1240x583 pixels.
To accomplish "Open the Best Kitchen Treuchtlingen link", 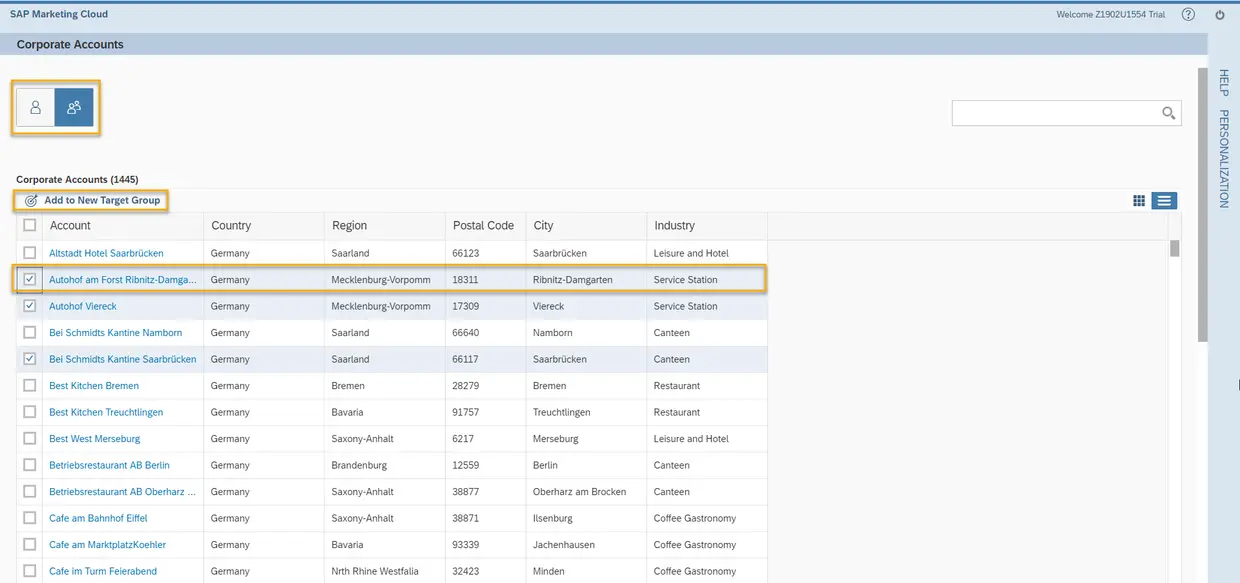I will point(106,412).
